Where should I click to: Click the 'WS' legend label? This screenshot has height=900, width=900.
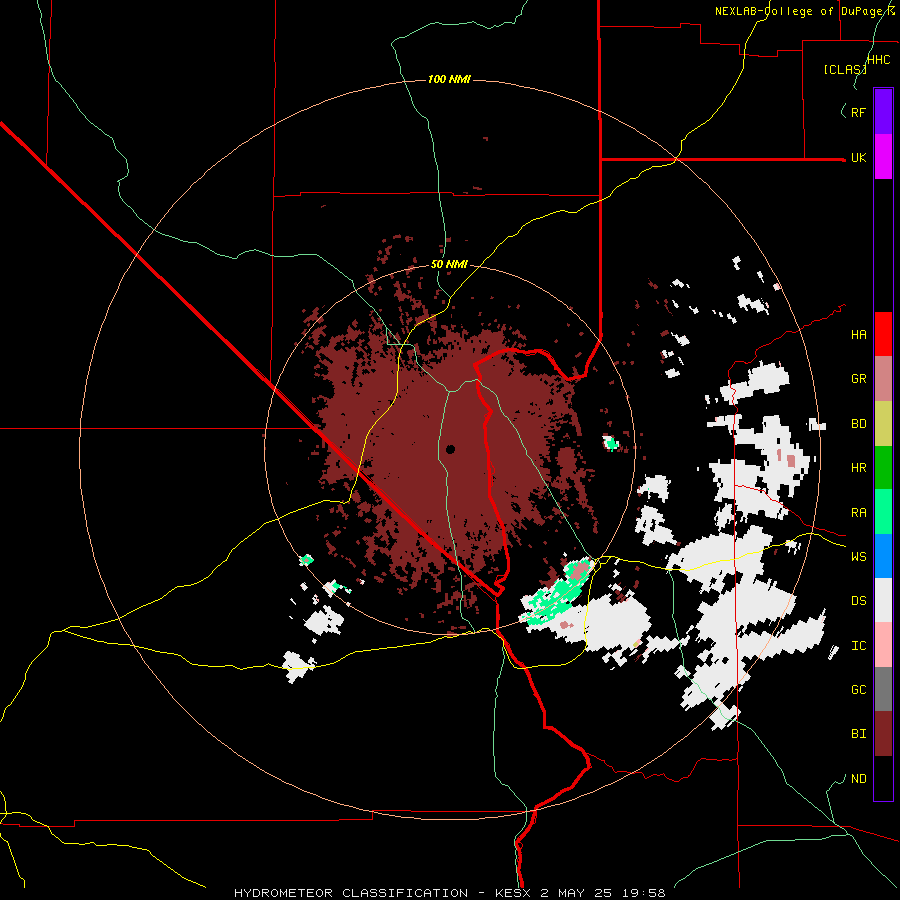[x=858, y=557]
